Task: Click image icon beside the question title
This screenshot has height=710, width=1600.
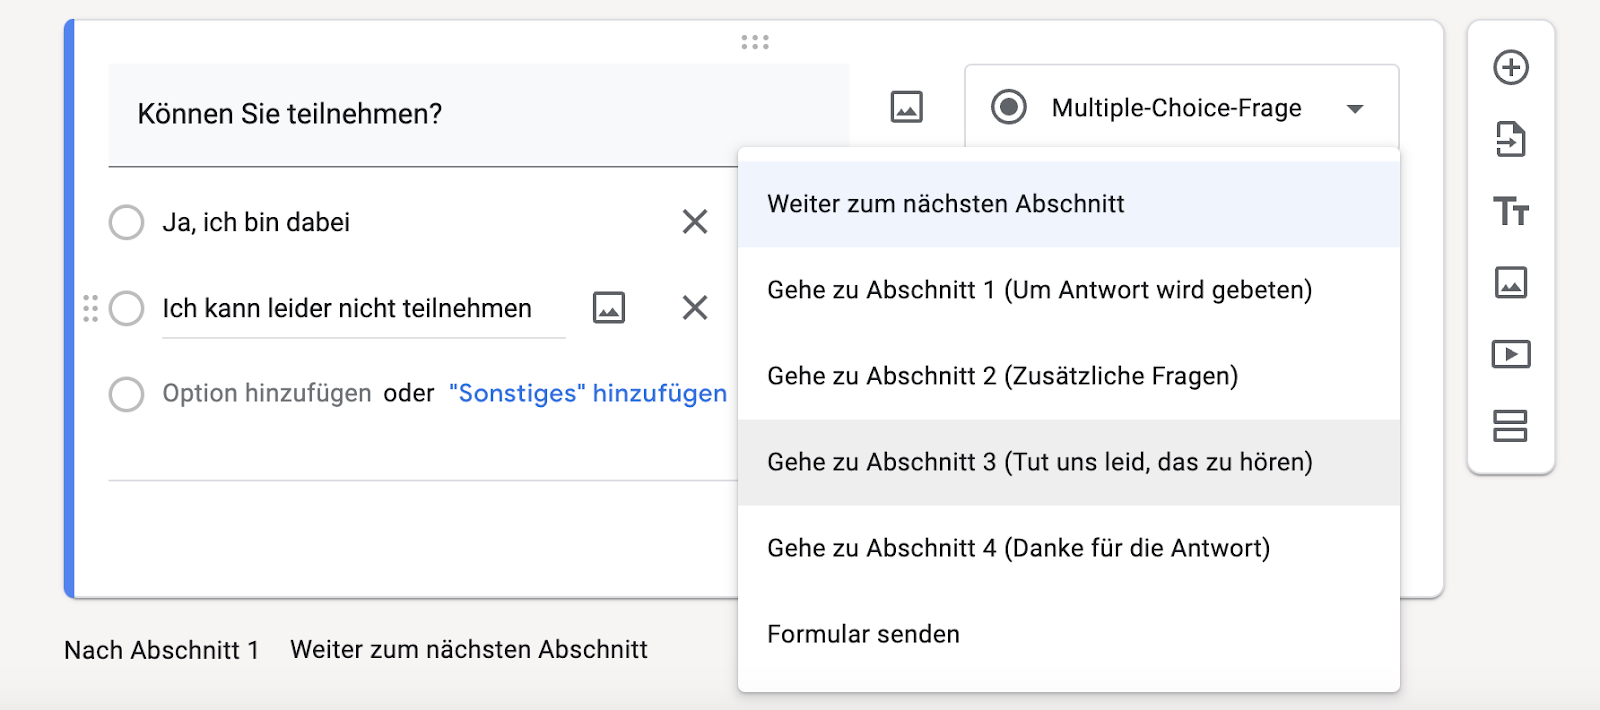Action: [906, 107]
